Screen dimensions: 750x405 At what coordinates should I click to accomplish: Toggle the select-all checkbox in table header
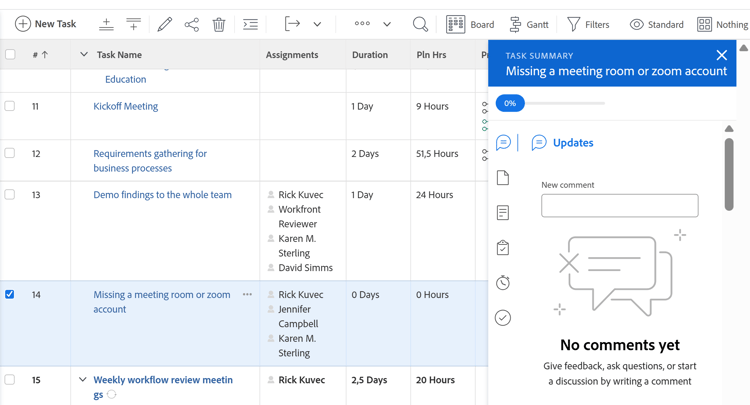click(x=10, y=55)
